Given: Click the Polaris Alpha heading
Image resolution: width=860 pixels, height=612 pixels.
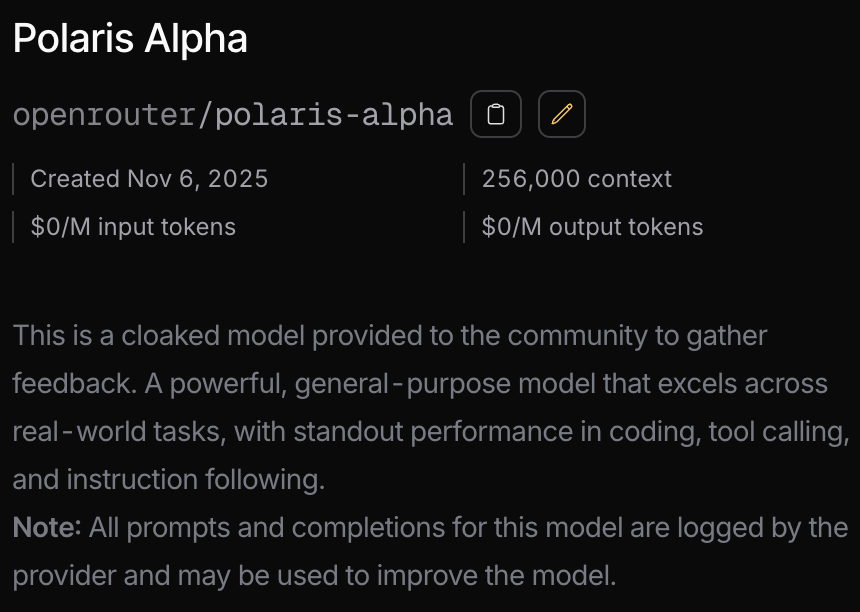Looking at the screenshot, I should pyautogui.click(x=130, y=39).
